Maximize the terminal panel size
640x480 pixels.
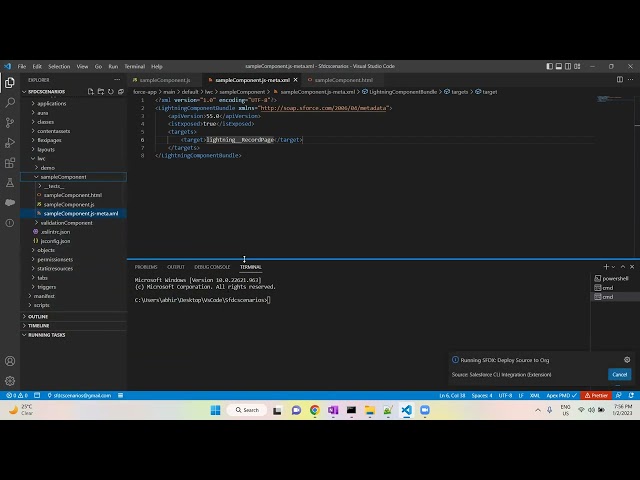click(623, 267)
